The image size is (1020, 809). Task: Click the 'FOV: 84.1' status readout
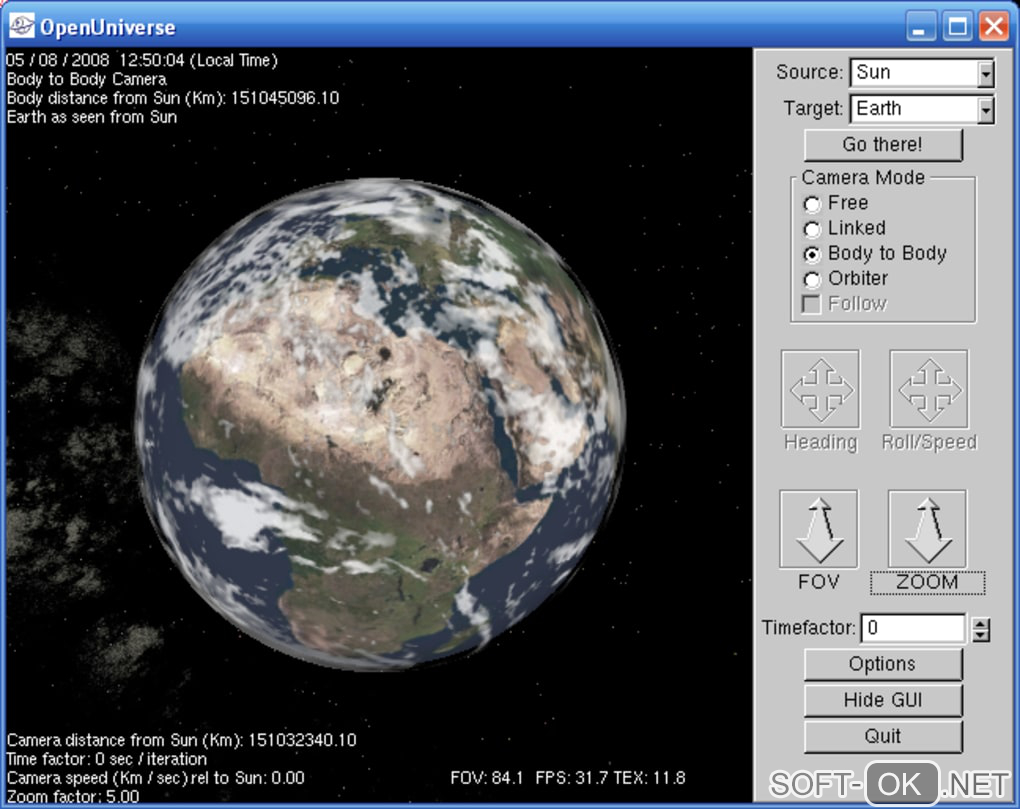point(487,778)
